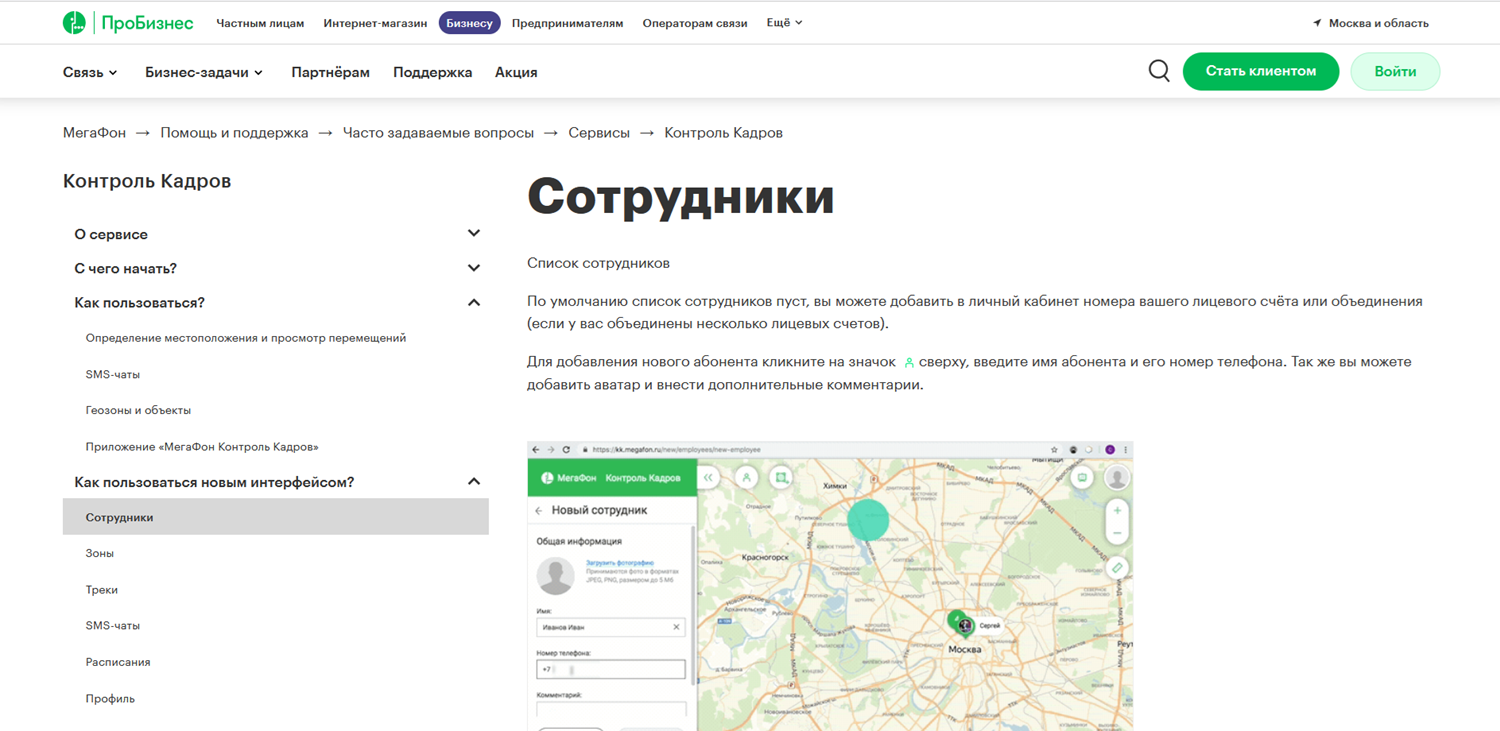Viewport: 1500px width, 731px height.
Task: Open SMS-чаты under Как пользоваться?
Action: [113, 374]
